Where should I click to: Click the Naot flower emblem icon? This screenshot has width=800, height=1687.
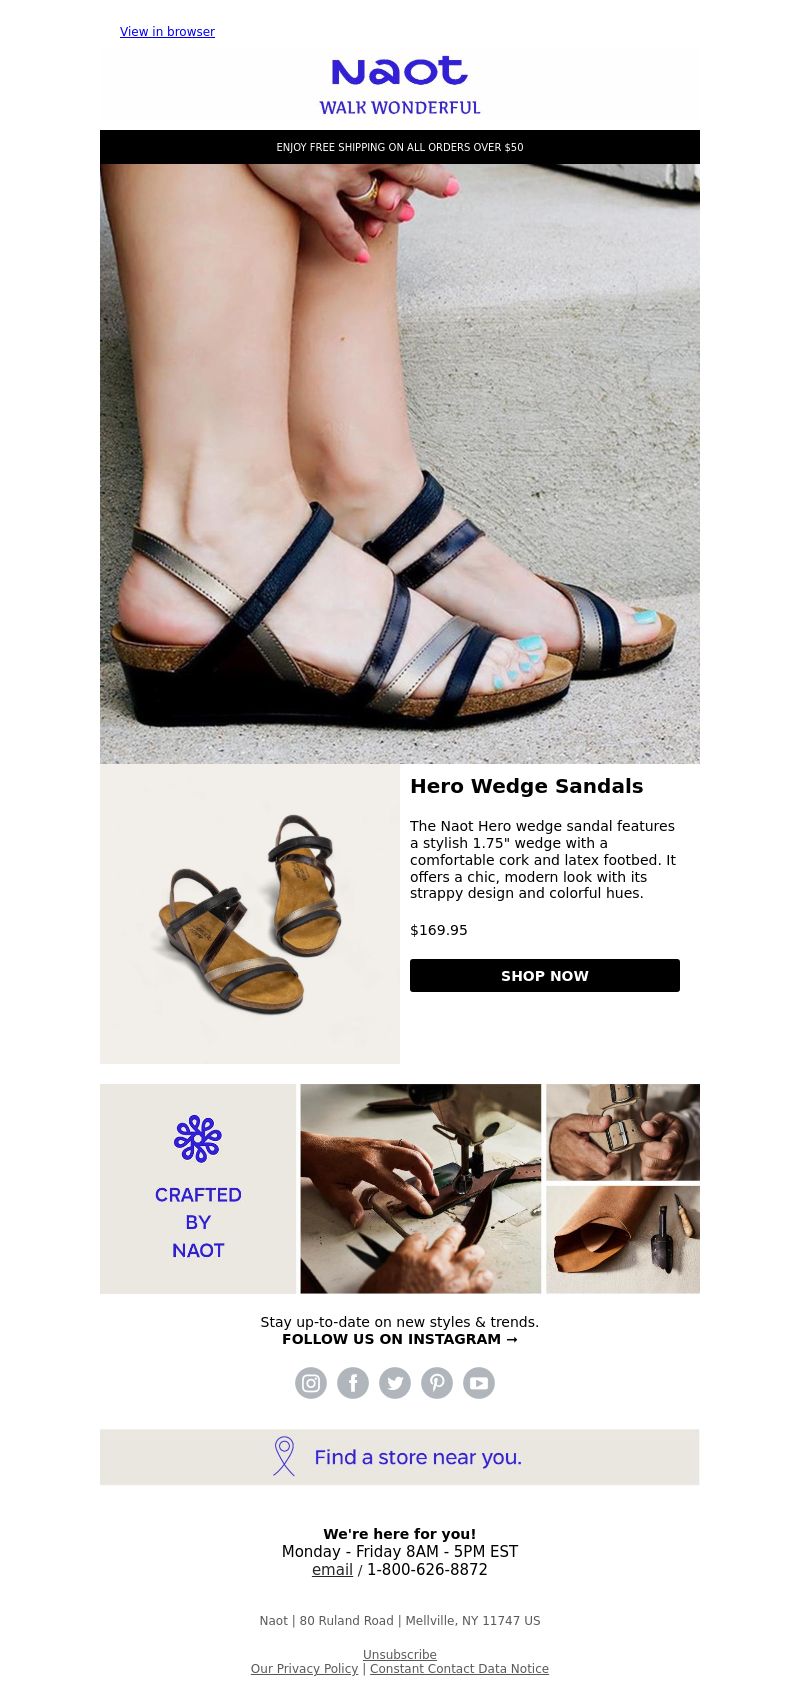pyautogui.click(x=198, y=1139)
